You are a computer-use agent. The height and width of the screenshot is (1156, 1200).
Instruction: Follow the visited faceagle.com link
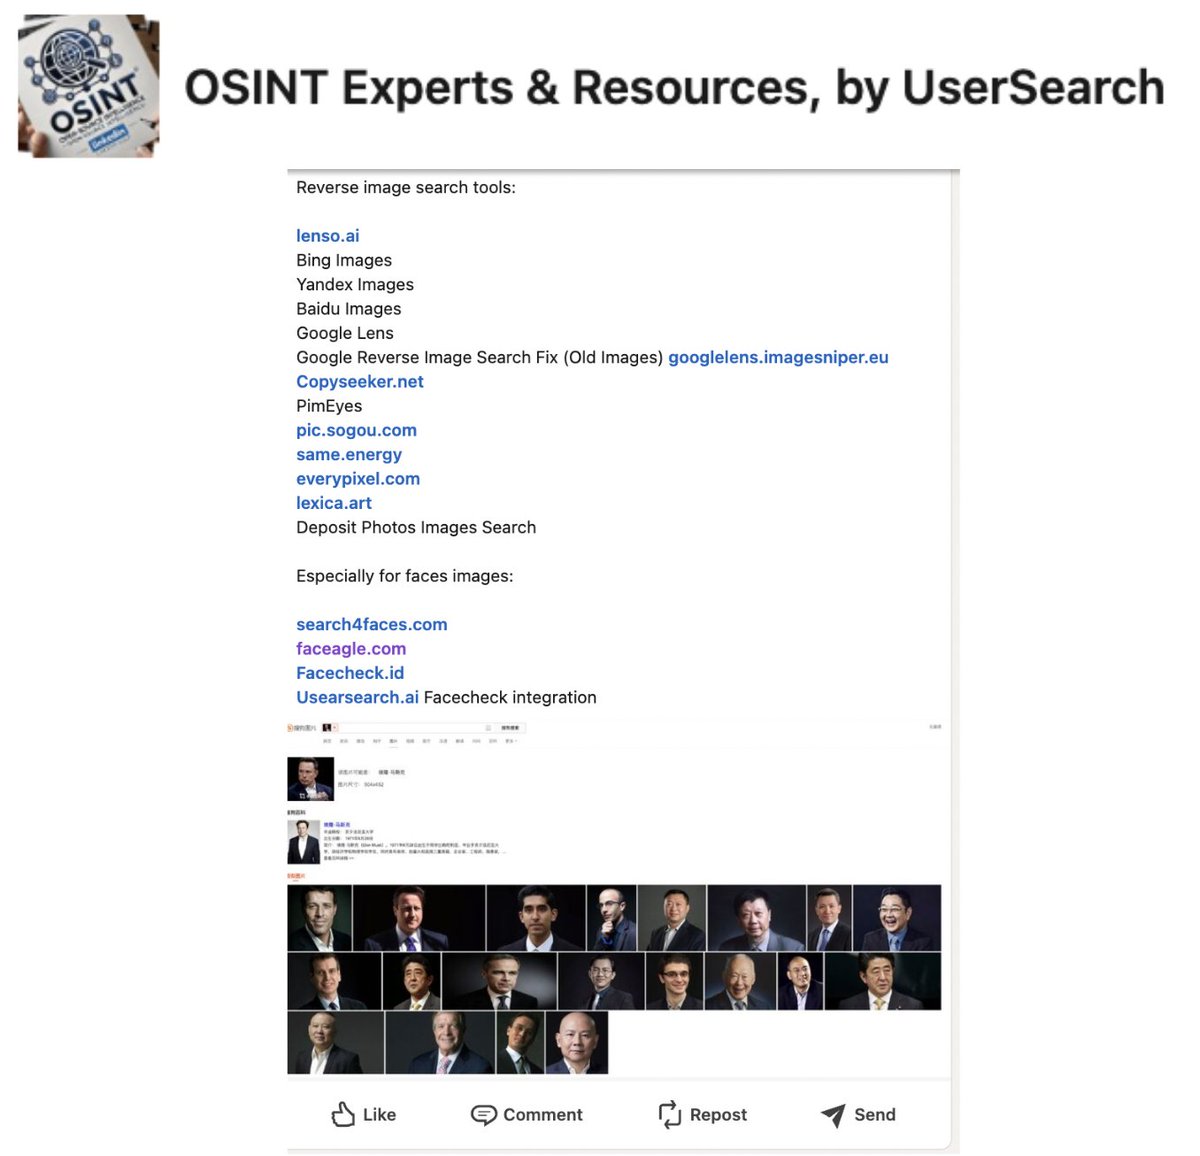[x=351, y=649]
